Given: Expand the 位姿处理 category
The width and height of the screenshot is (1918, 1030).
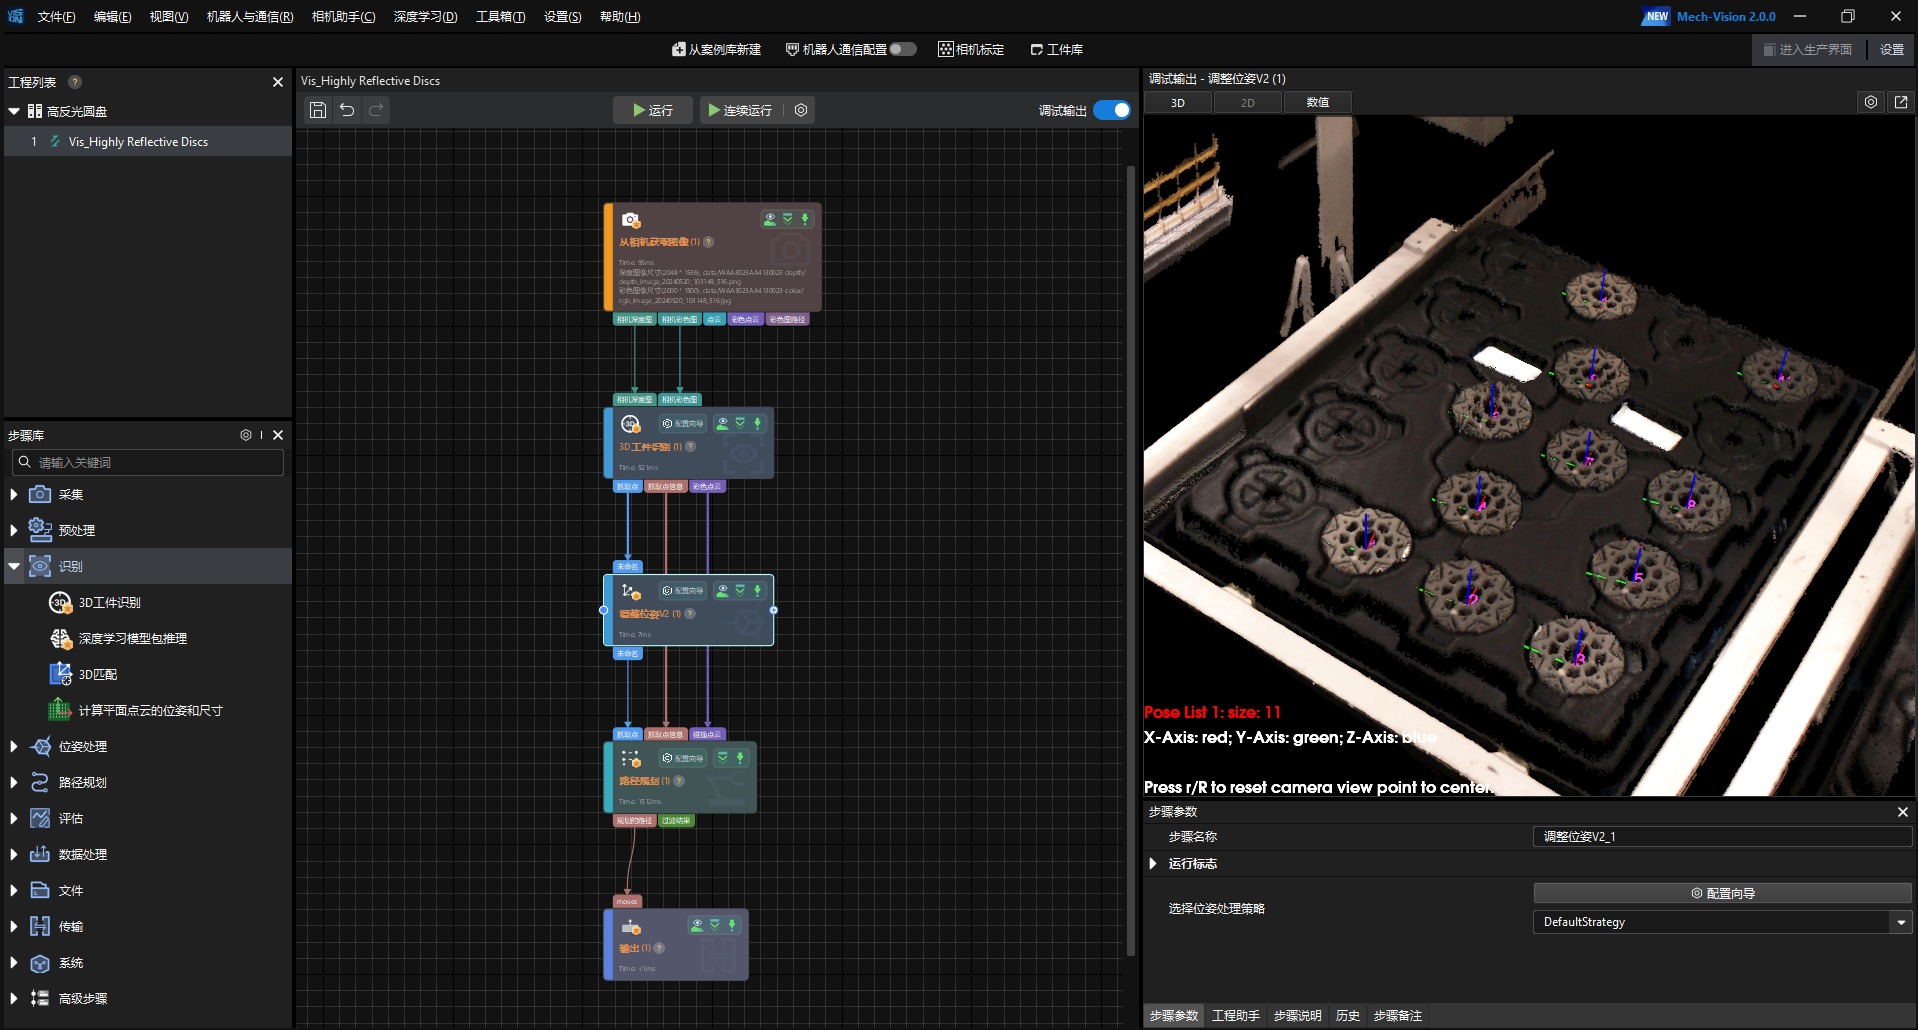Looking at the screenshot, I should point(14,747).
